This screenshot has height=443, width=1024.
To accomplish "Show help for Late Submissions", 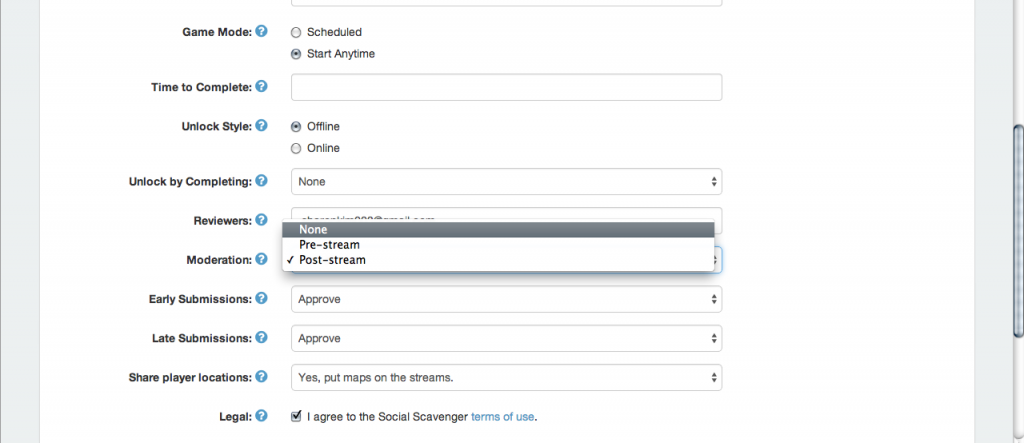I will pos(261,337).
